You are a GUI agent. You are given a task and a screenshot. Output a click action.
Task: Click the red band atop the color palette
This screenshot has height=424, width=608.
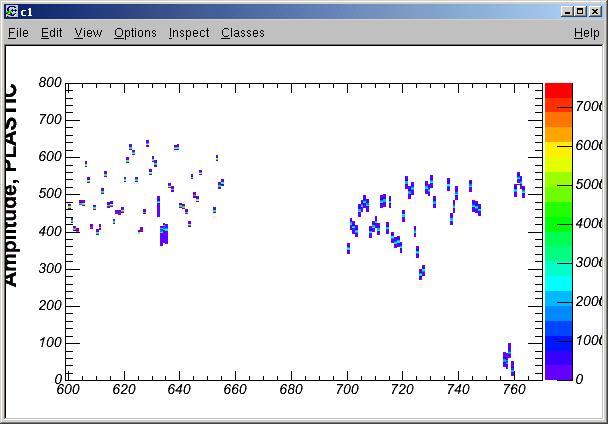tap(559, 90)
